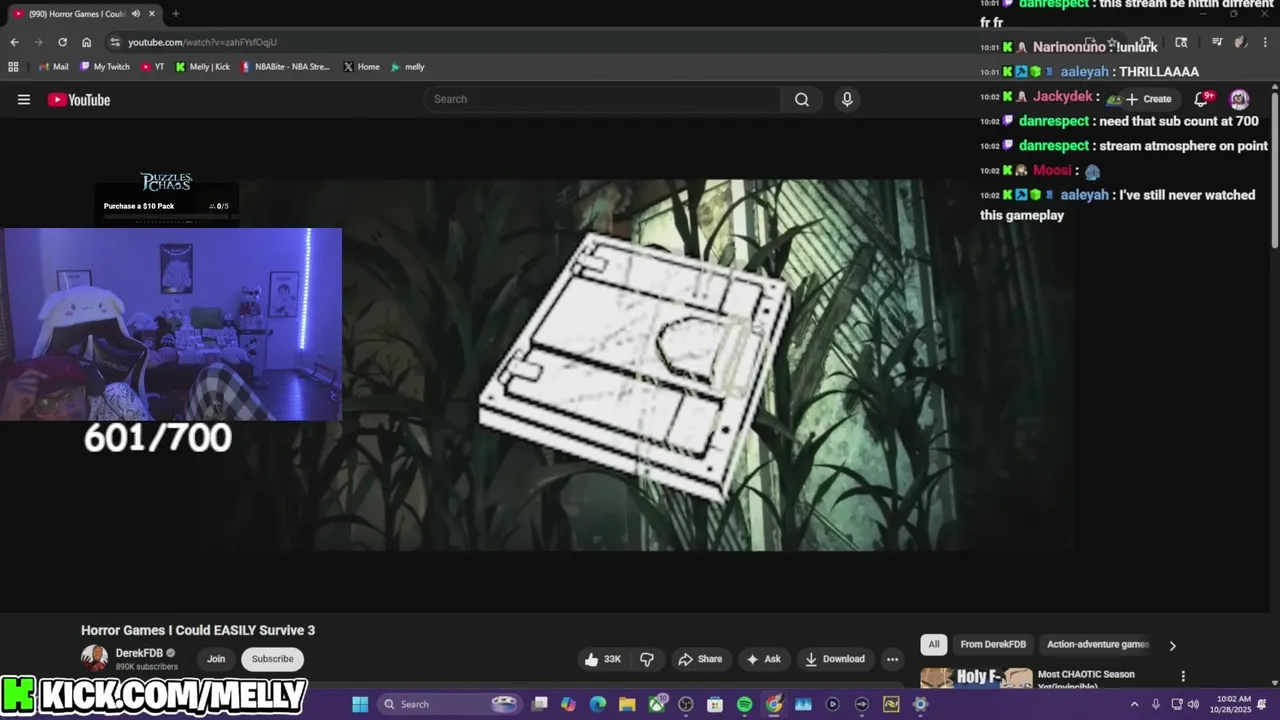
Task: Open Windows Start menu
Action: point(360,704)
